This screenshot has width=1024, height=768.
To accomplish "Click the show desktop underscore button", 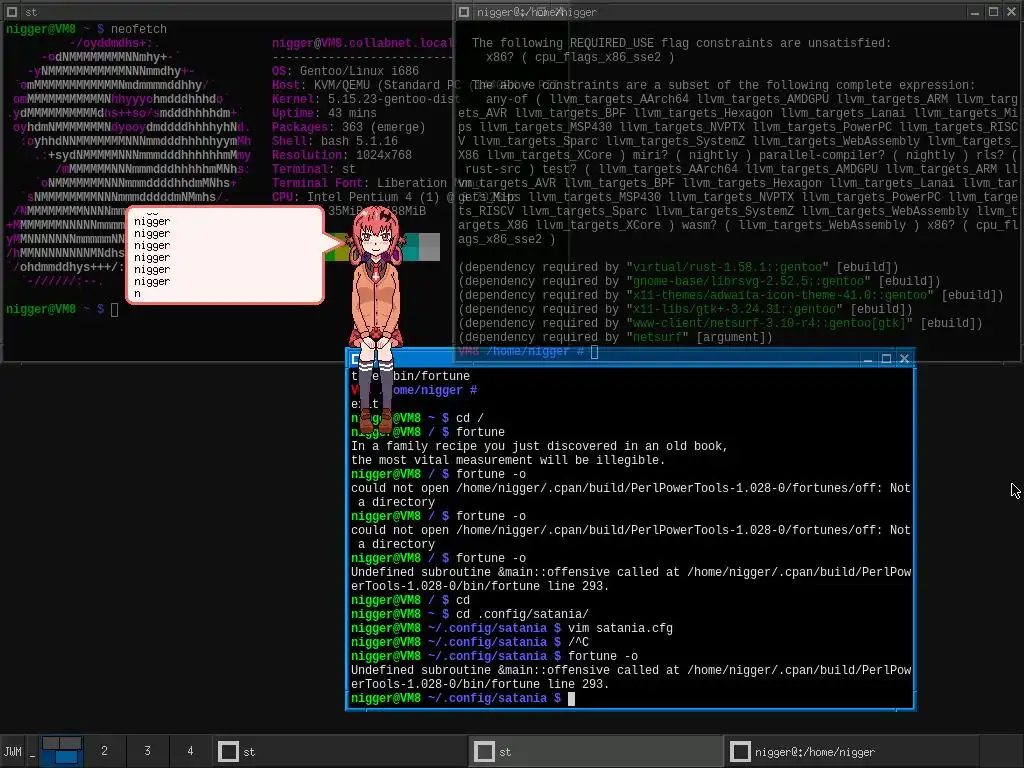I will (32, 752).
